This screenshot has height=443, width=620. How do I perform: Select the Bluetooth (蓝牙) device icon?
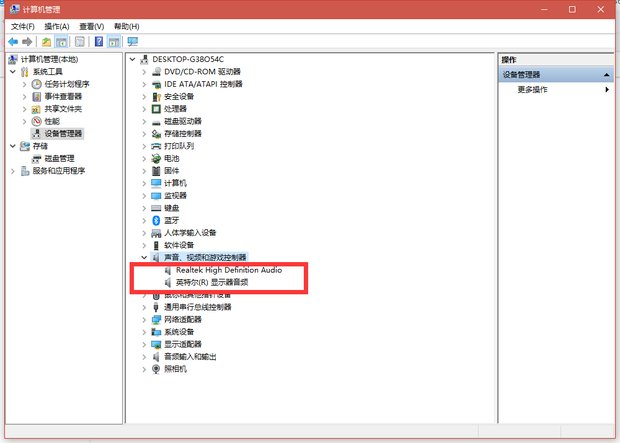click(156, 220)
